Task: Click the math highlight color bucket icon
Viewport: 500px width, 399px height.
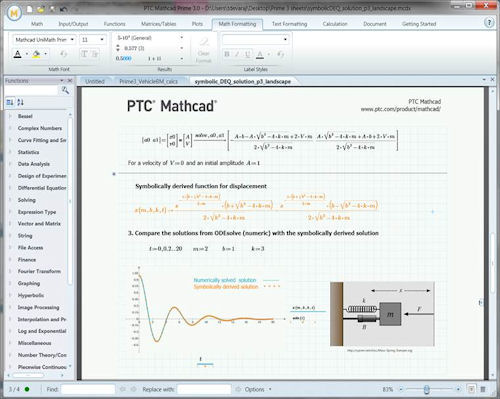Action: (x=36, y=54)
